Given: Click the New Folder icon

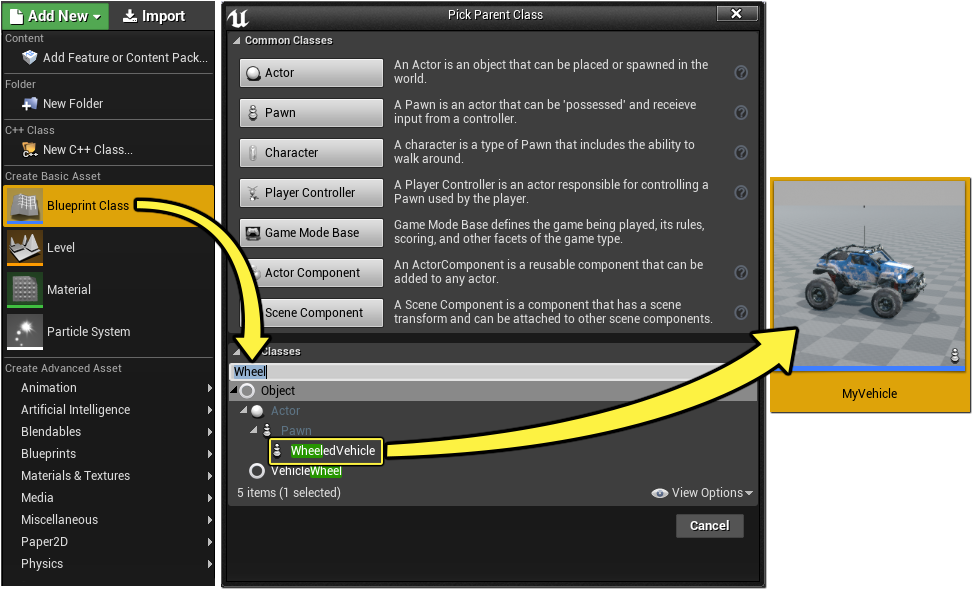Looking at the screenshot, I should (29, 104).
